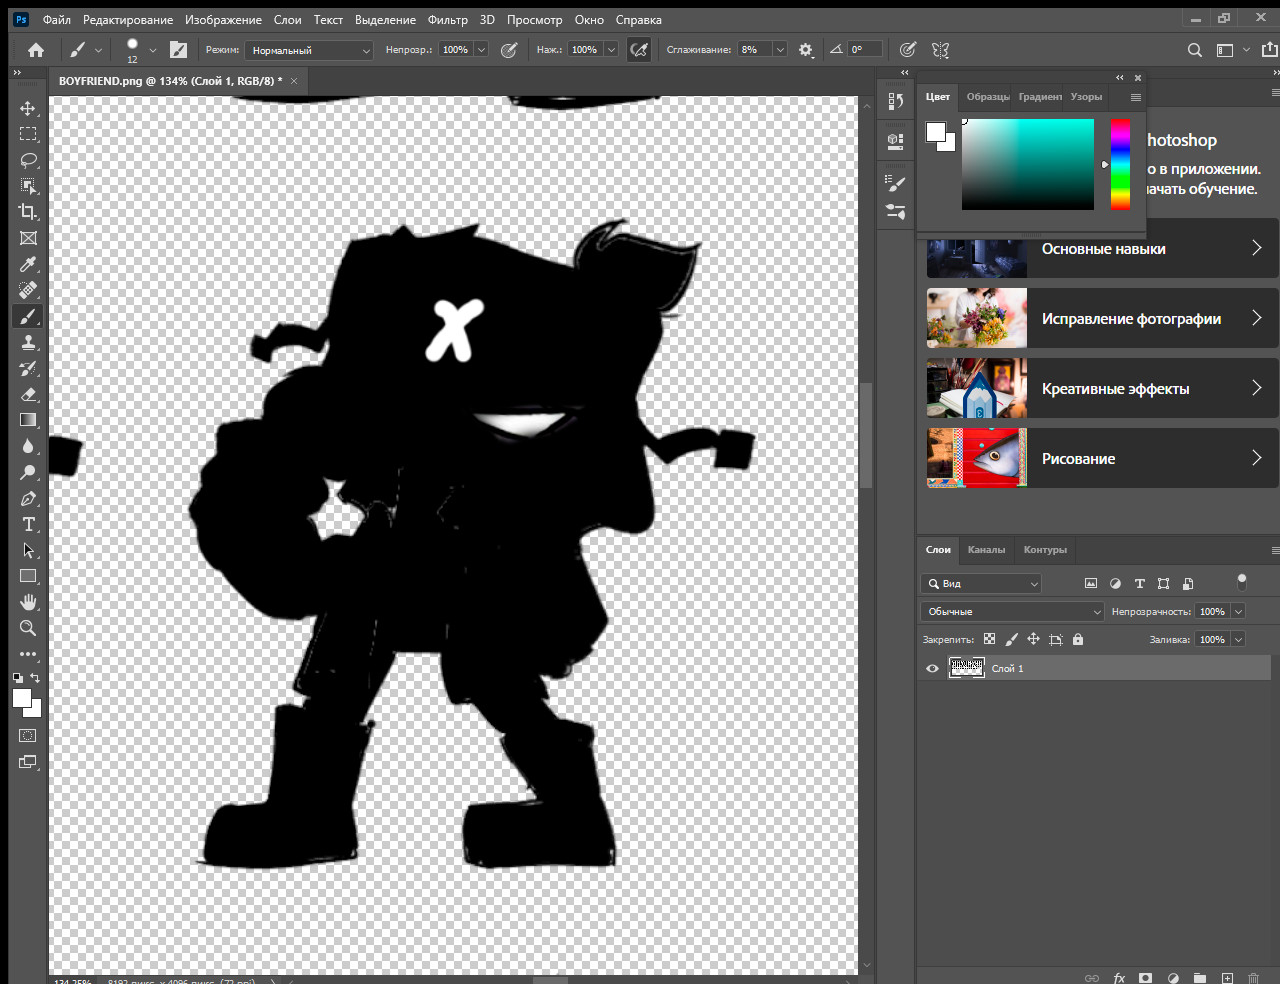This screenshot has height=984, width=1280.
Task: Hide the Слой 1 layer
Action: (x=931, y=668)
